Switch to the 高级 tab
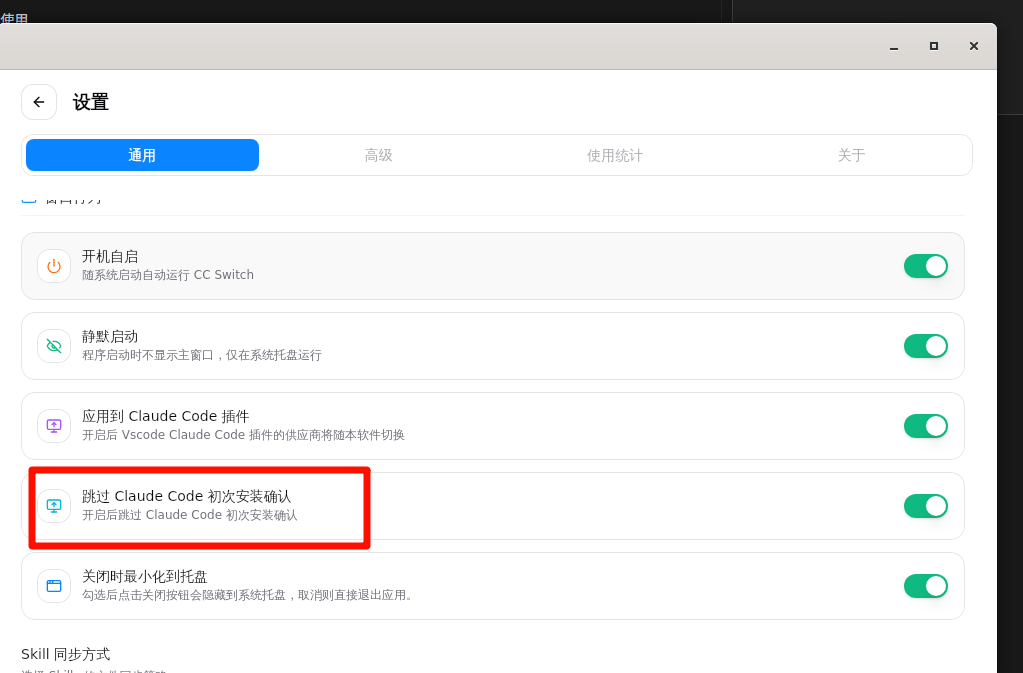 click(378, 155)
